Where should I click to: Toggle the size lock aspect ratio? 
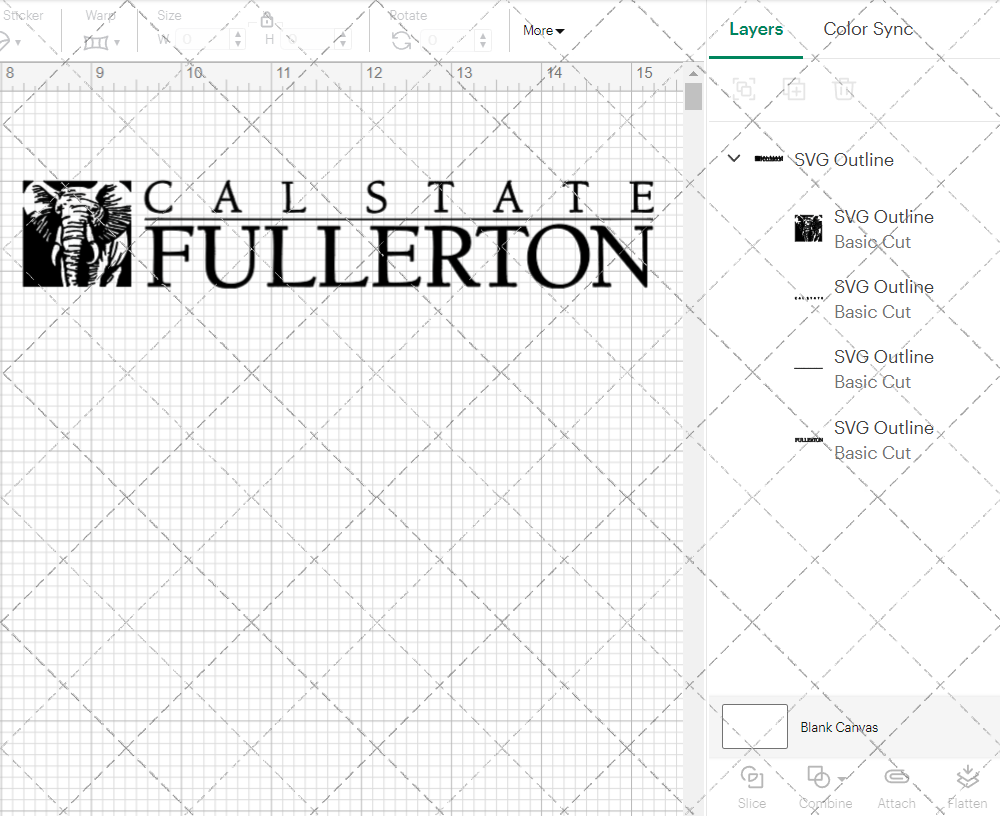pyautogui.click(x=267, y=19)
